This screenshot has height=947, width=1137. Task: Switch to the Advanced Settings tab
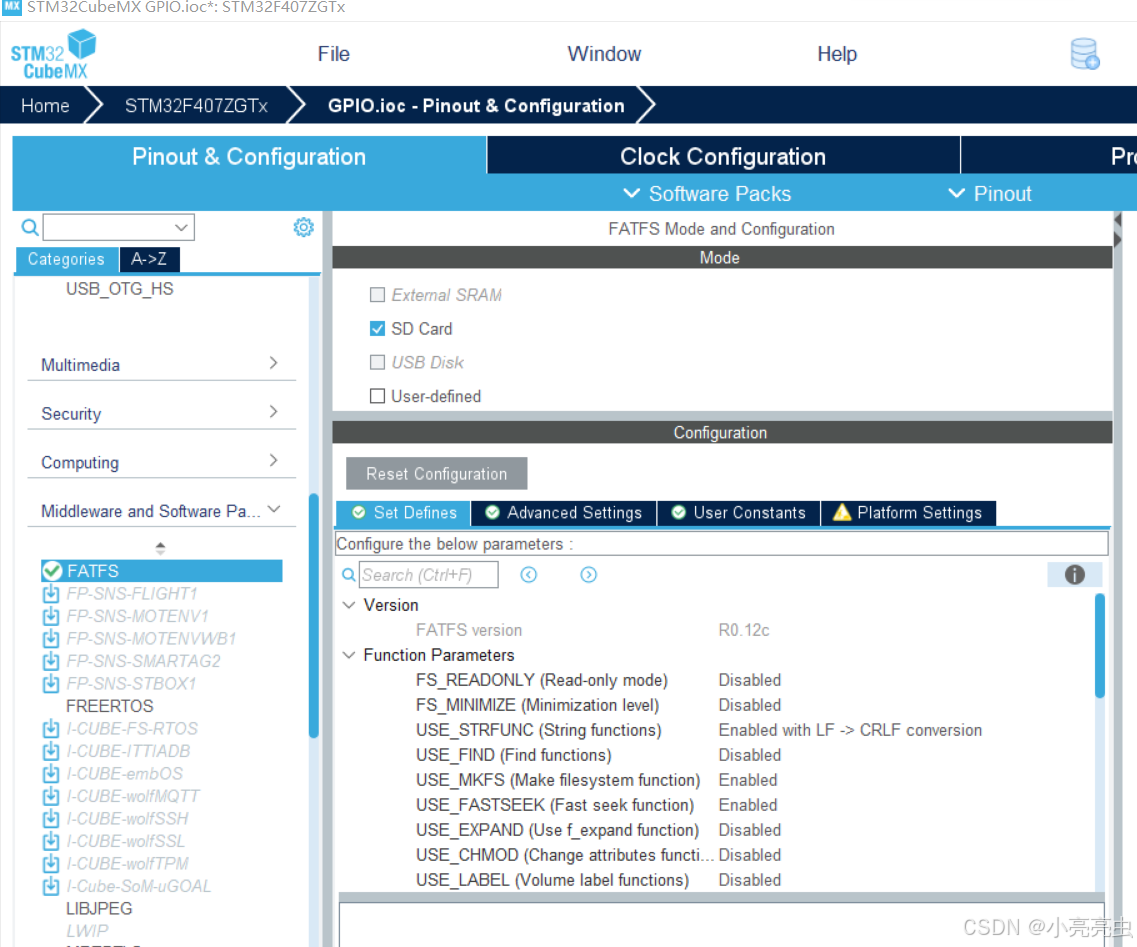pos(563,513)
